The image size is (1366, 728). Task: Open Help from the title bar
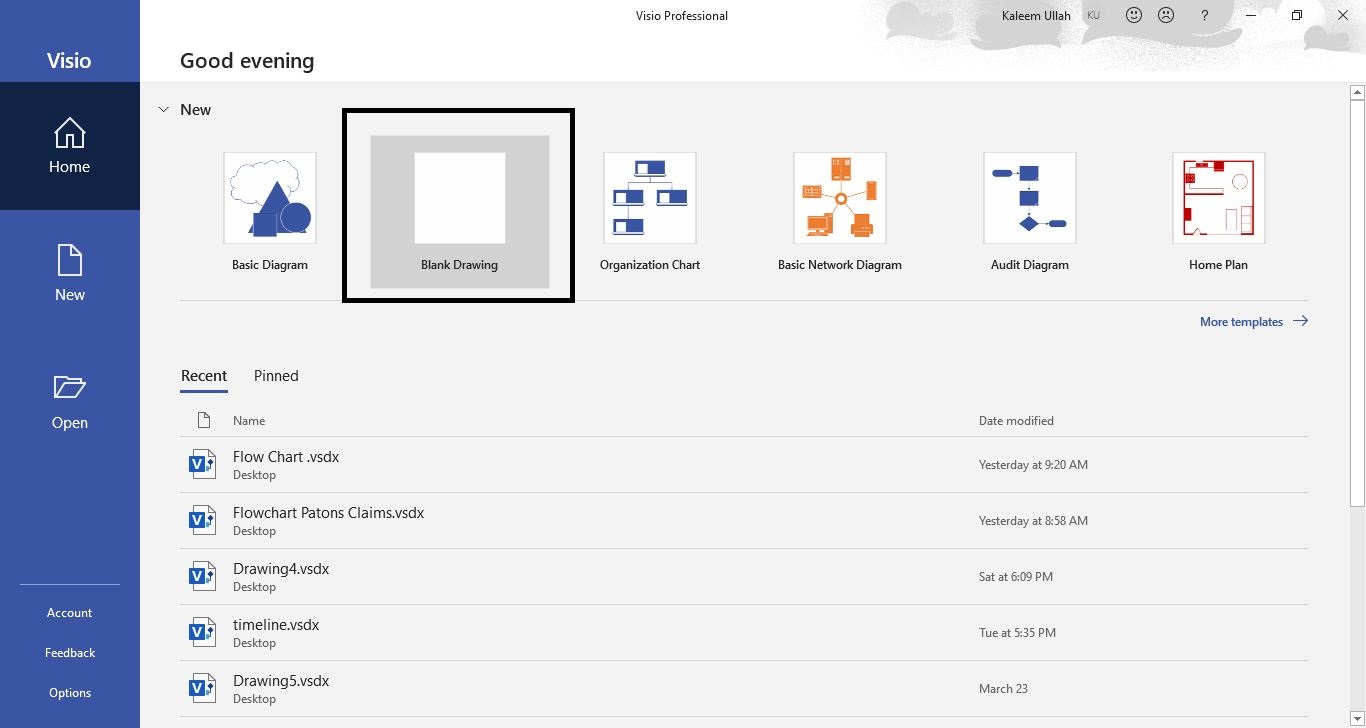pos(1204,15)
